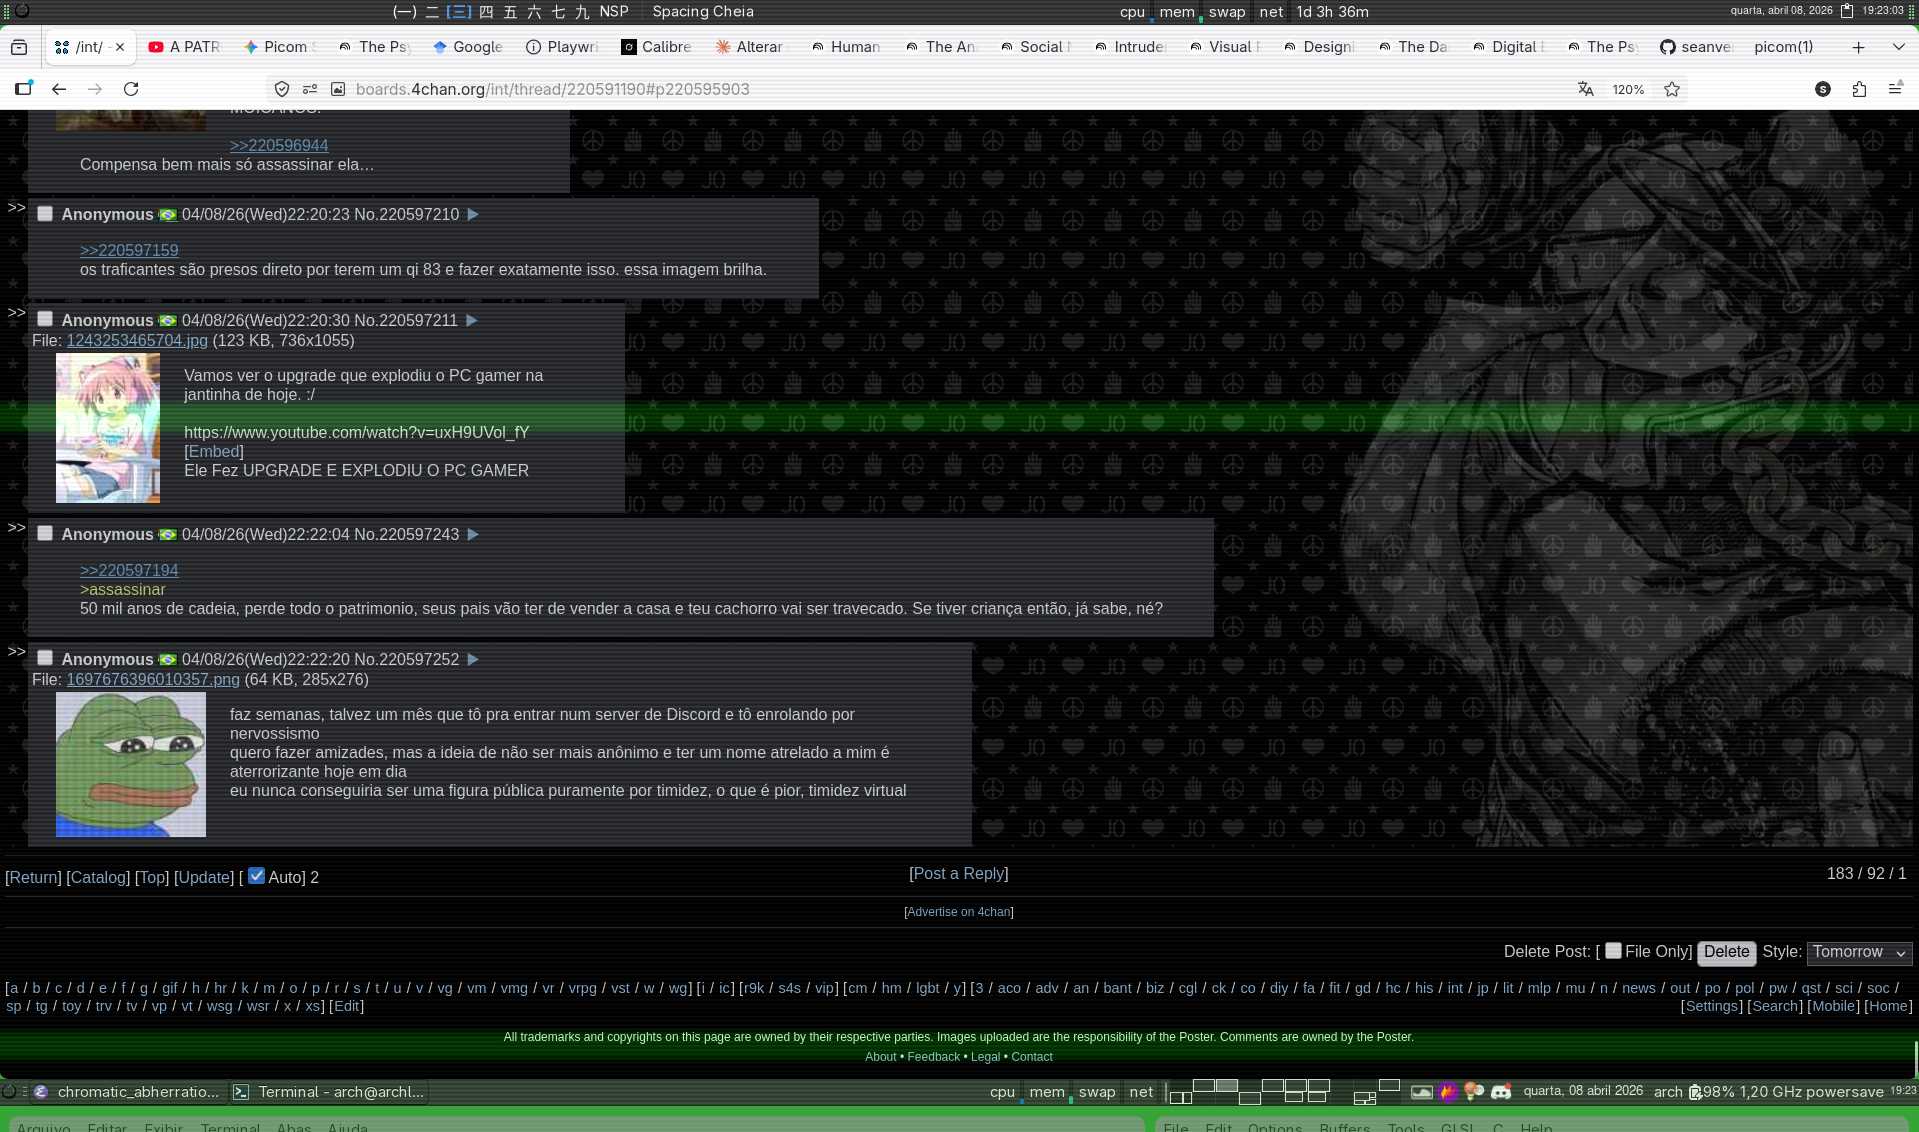Viewport: 1919px width, 1132px height.
Task: Click the Settings link in footer
Action: tap(1712, 1006)
